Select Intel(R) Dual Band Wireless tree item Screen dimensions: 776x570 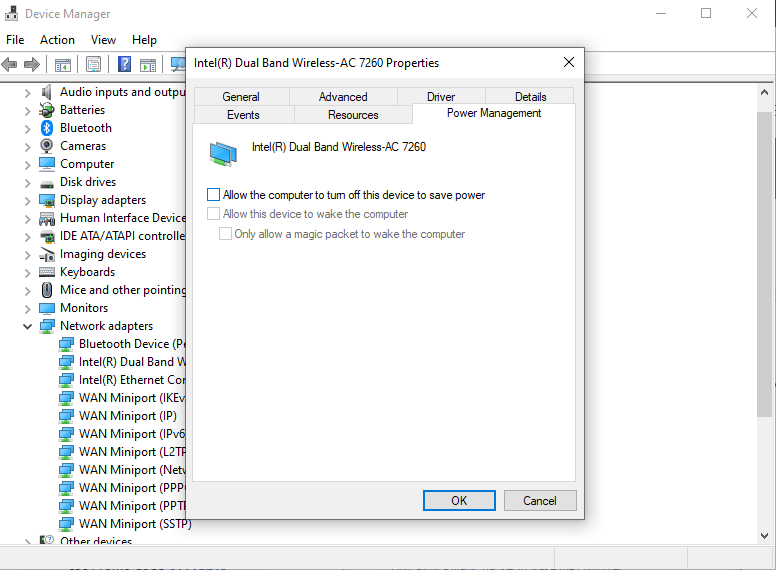pos(132,362)
